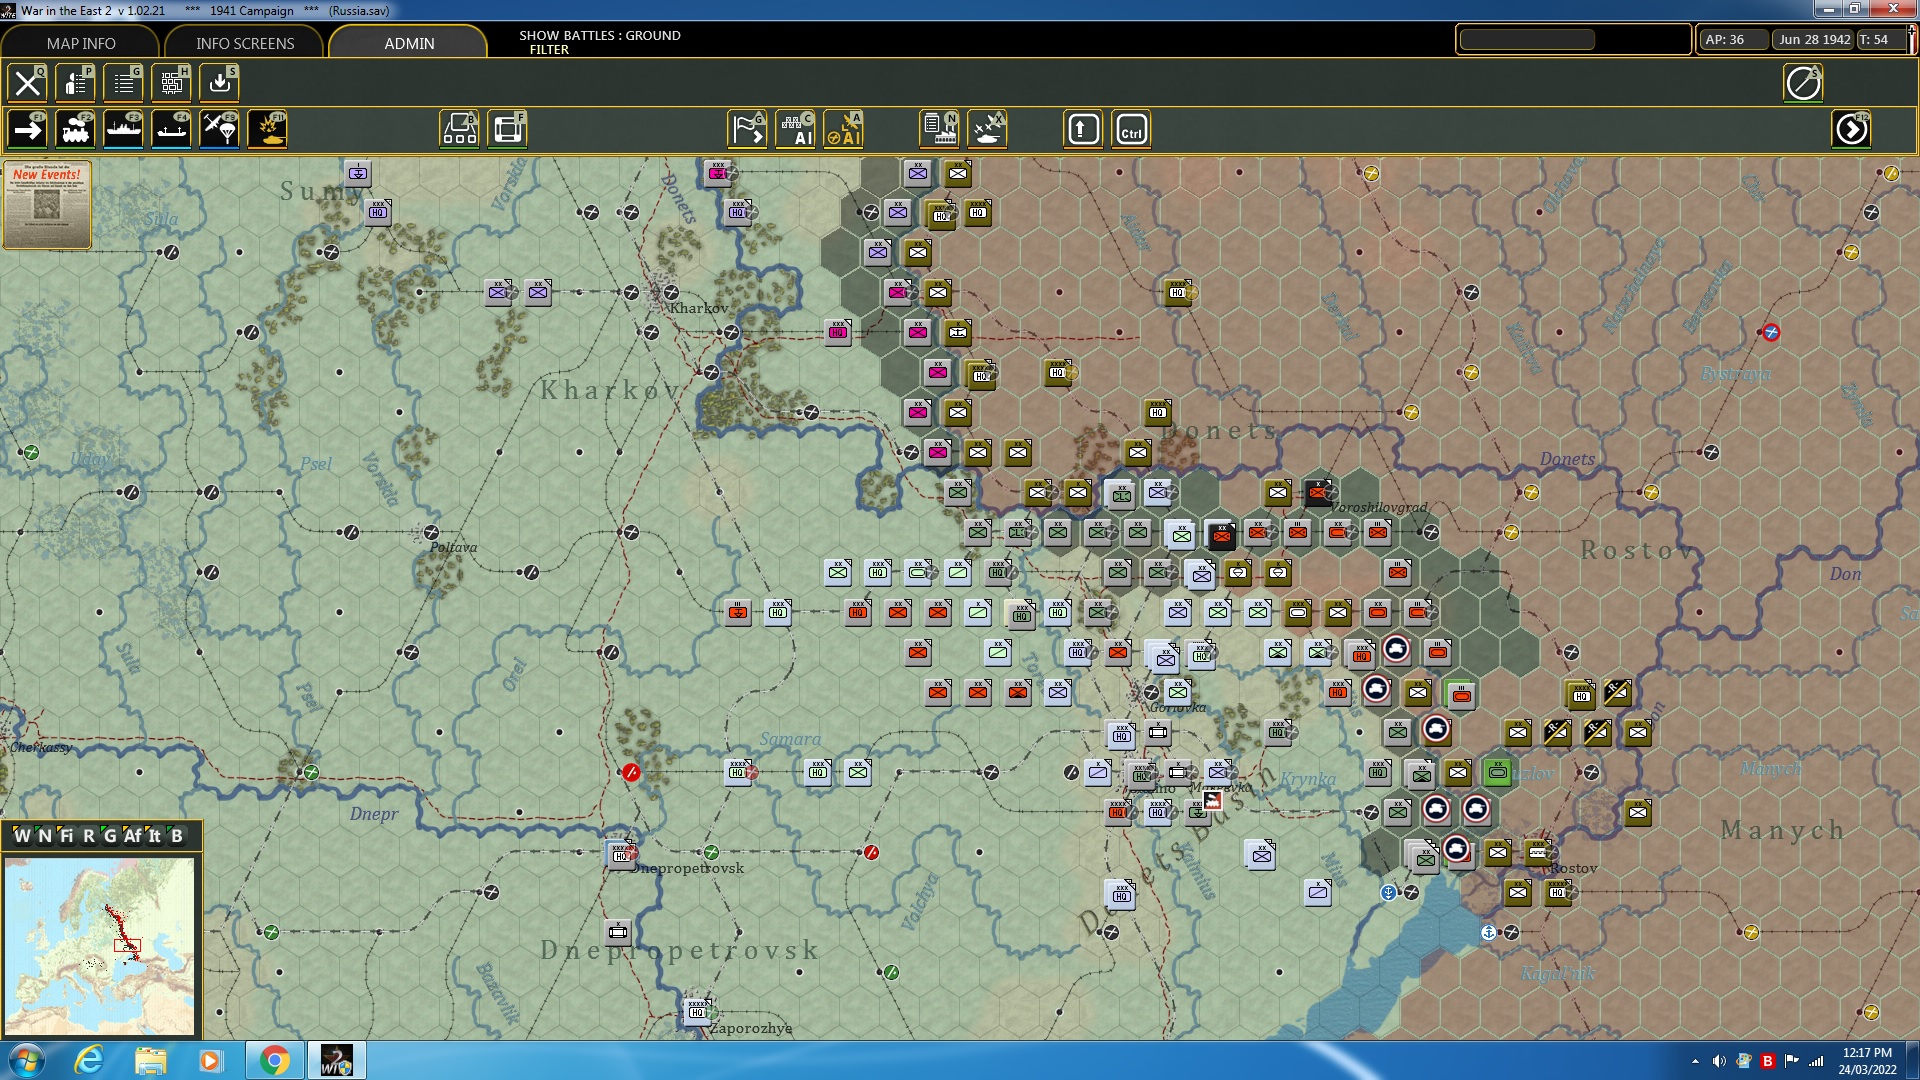Click the Dnepropetrovsk city label
1920x1080 pixels.
(688, 868)
